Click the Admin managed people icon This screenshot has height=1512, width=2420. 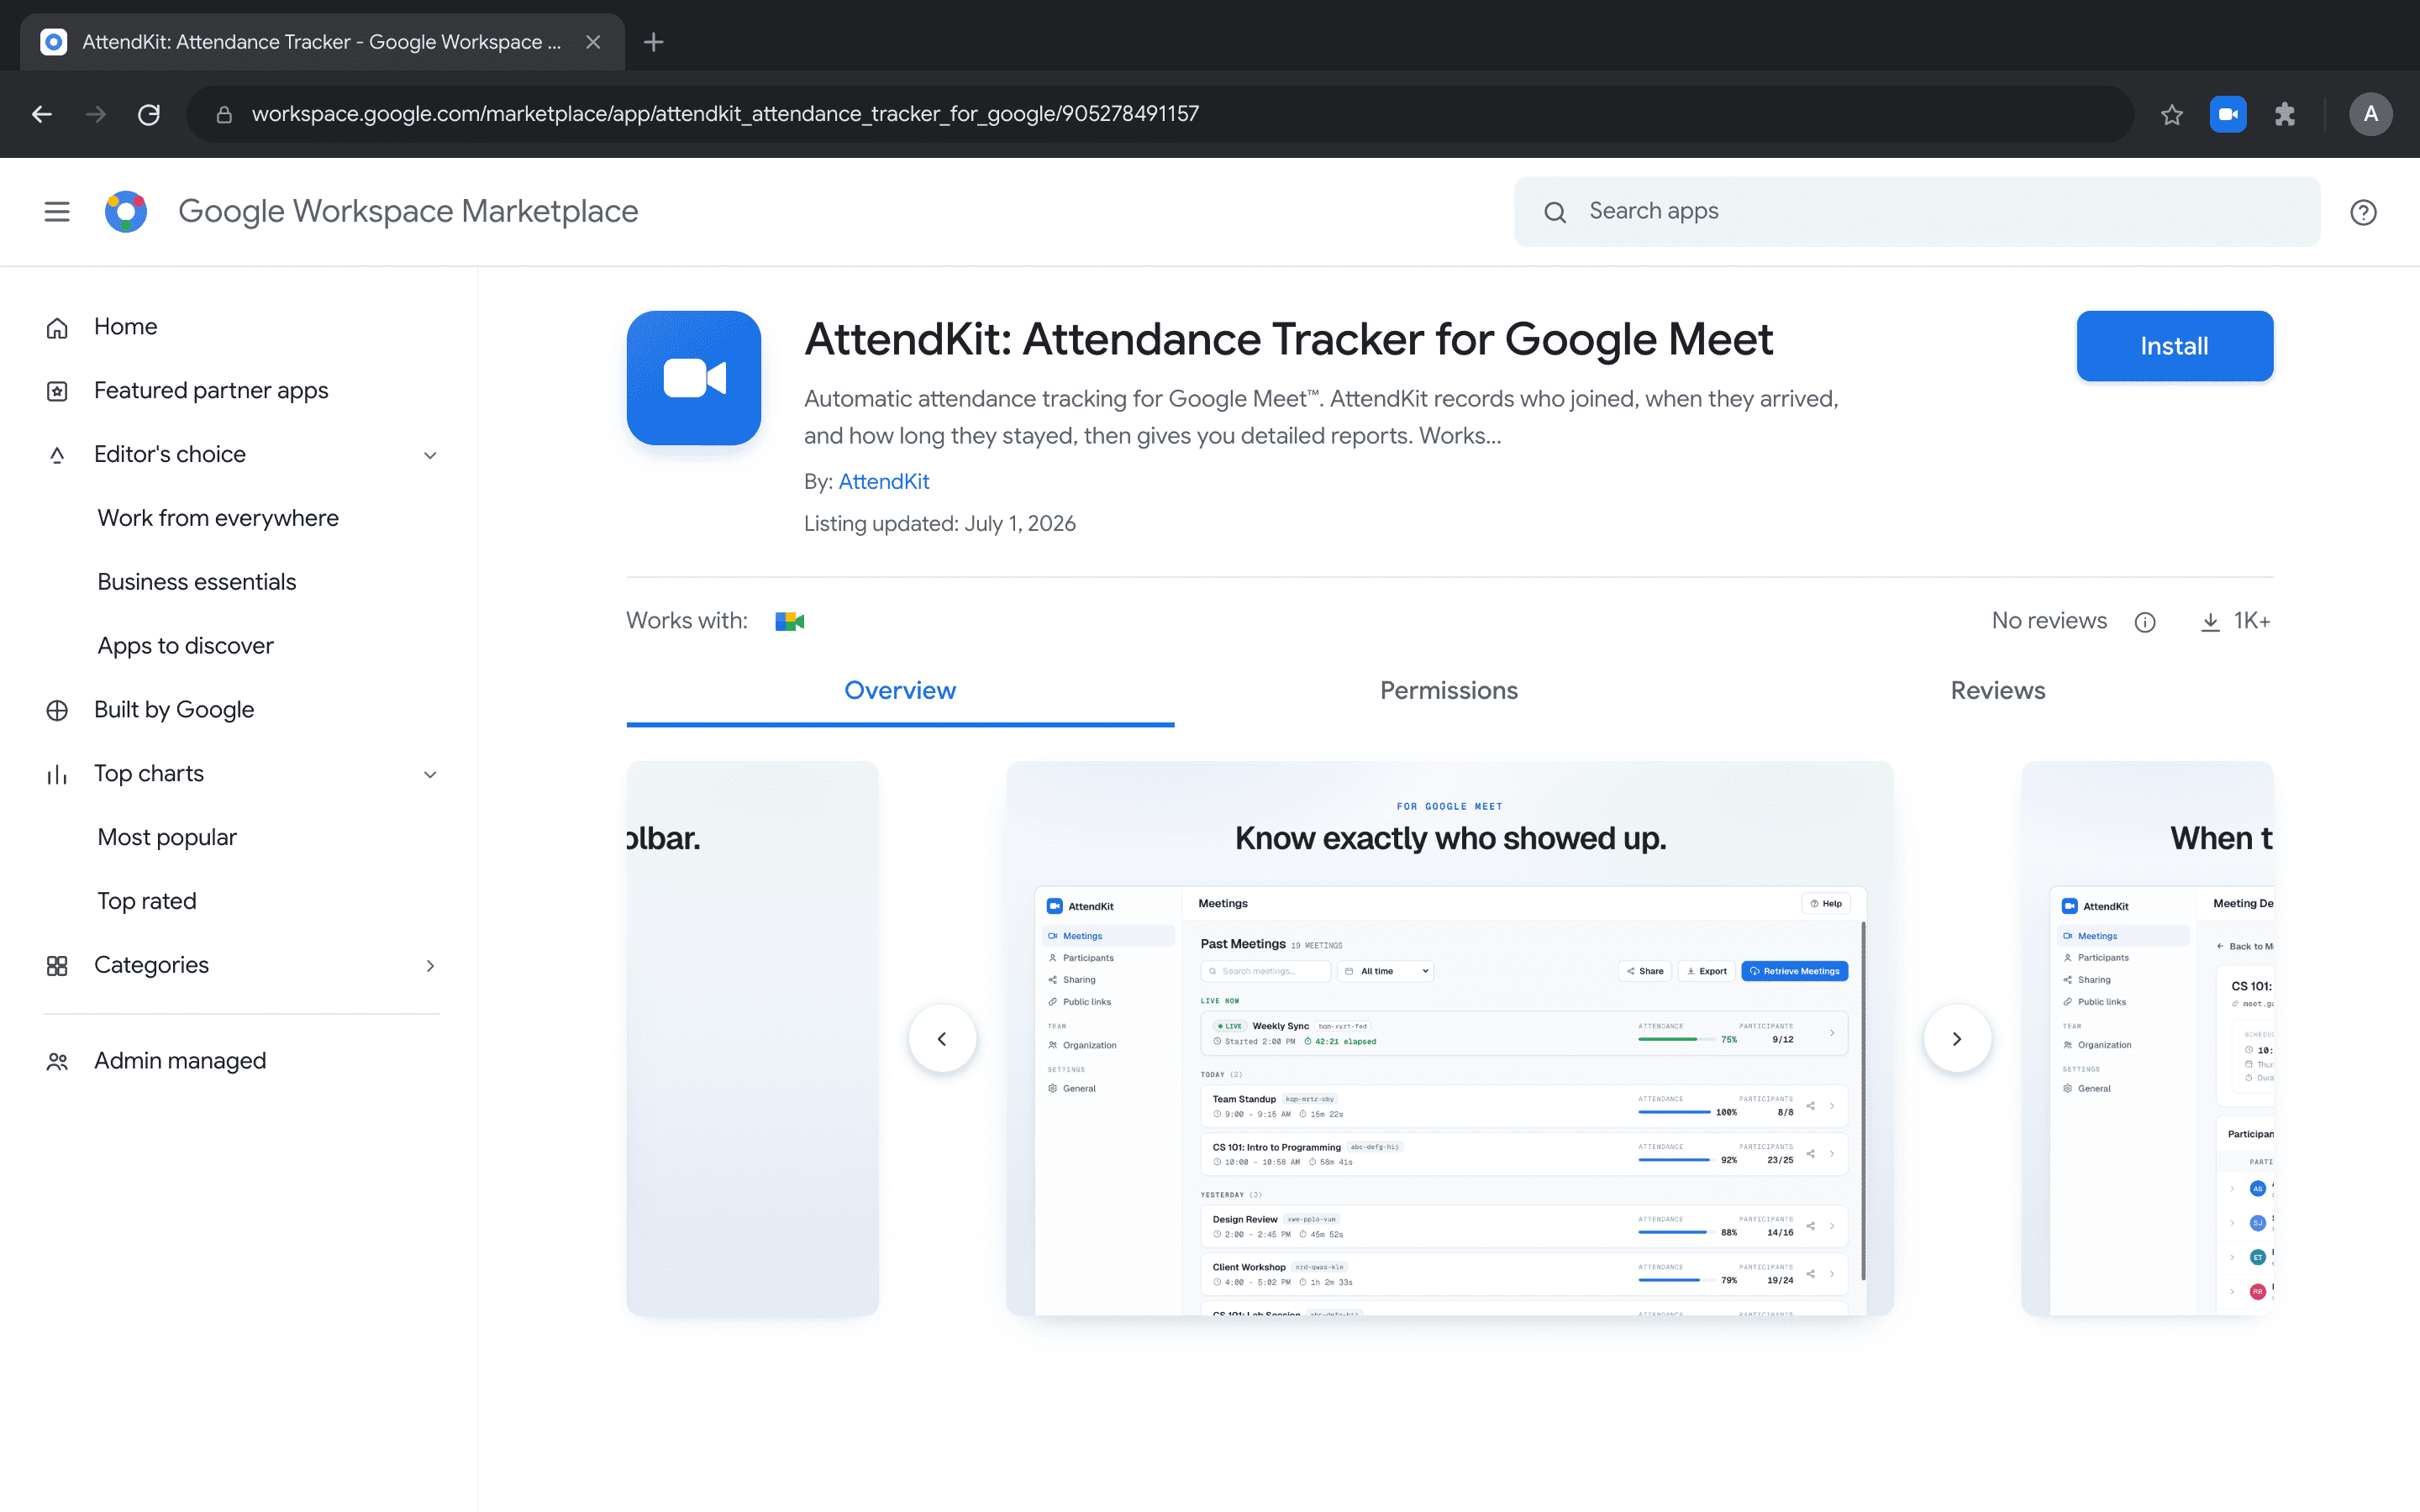click(x=57, y=1062)
